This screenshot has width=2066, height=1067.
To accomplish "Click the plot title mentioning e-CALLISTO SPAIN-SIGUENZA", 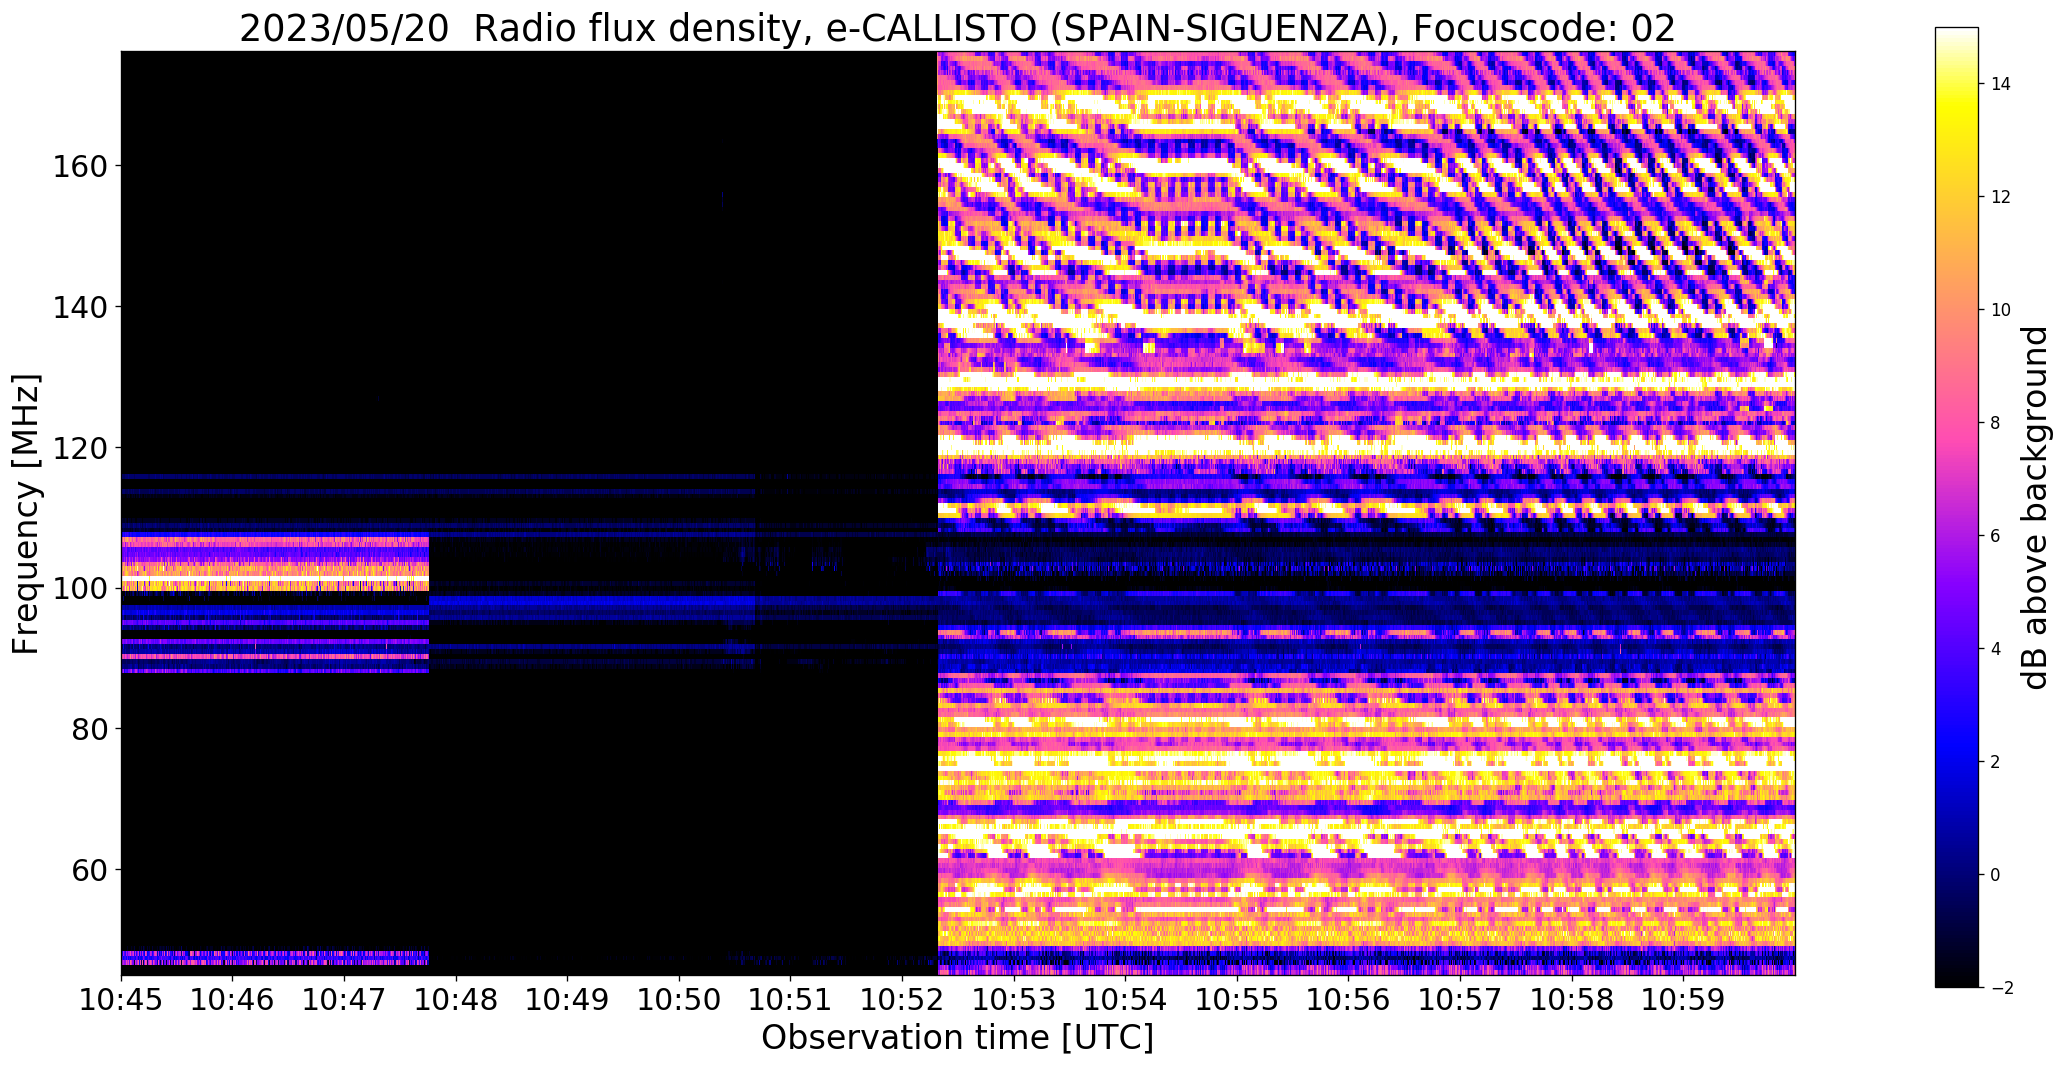I will 957,28.
